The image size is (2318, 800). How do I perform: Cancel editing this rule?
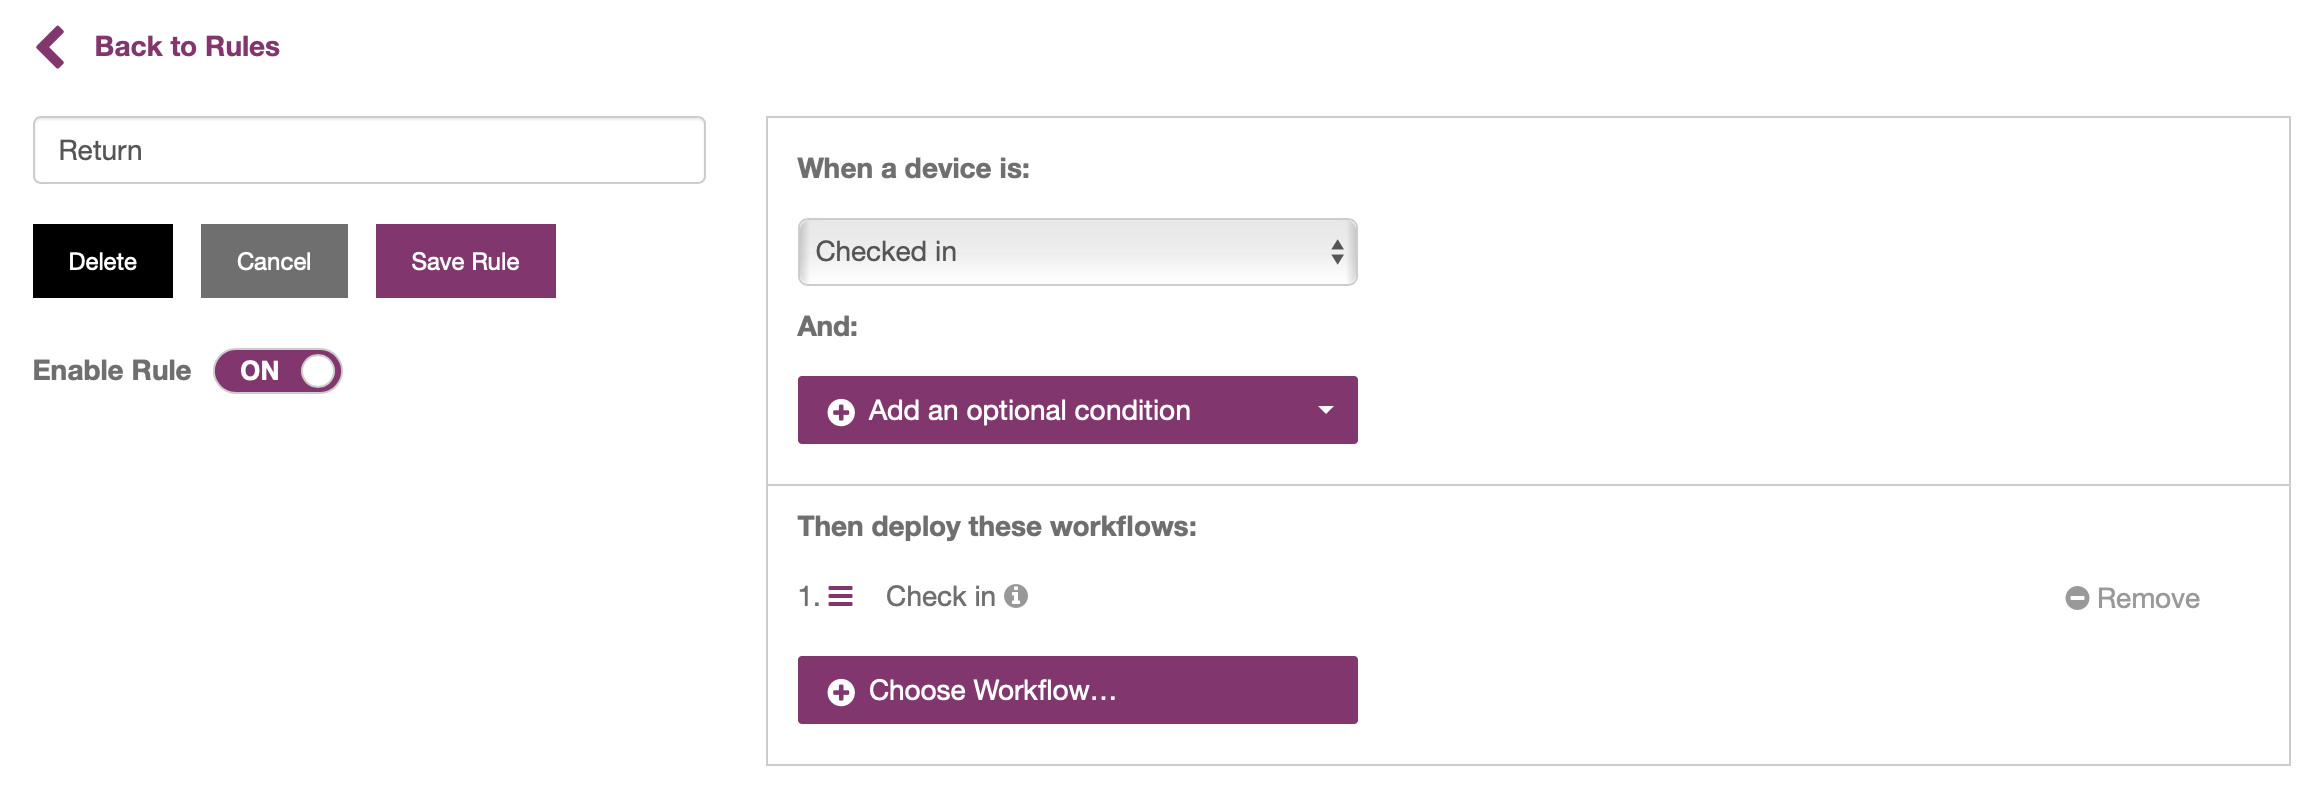click(x=274, y=261)
